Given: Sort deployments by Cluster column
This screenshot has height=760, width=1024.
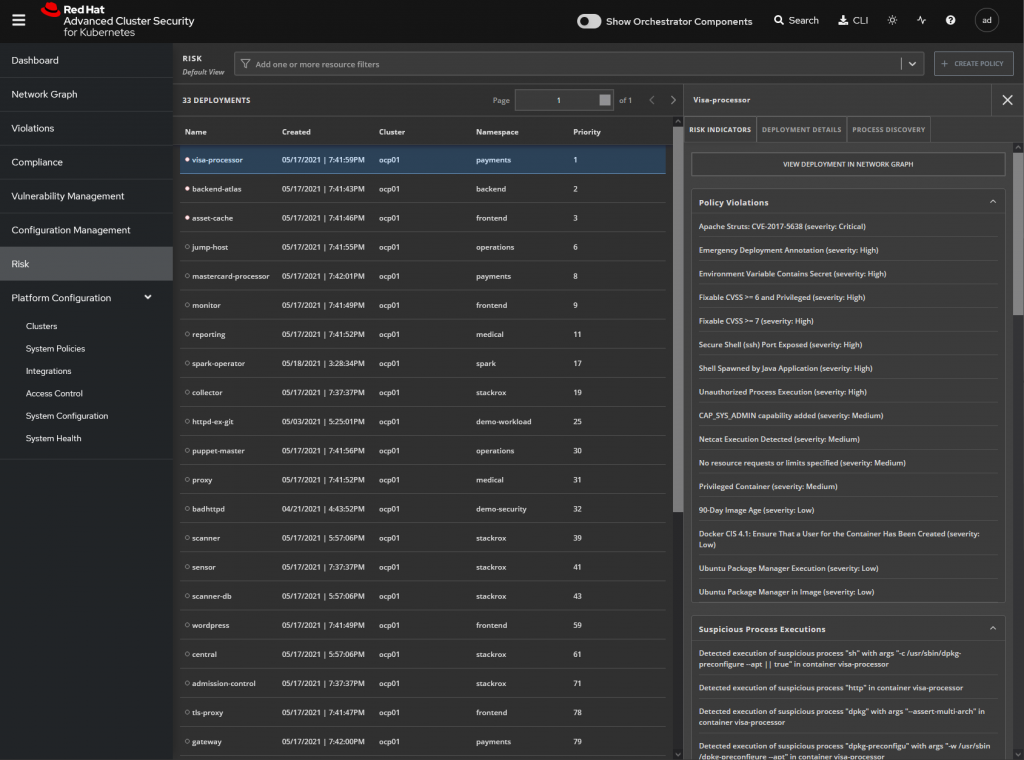Looking at the screenshot, I should [392, 132].
